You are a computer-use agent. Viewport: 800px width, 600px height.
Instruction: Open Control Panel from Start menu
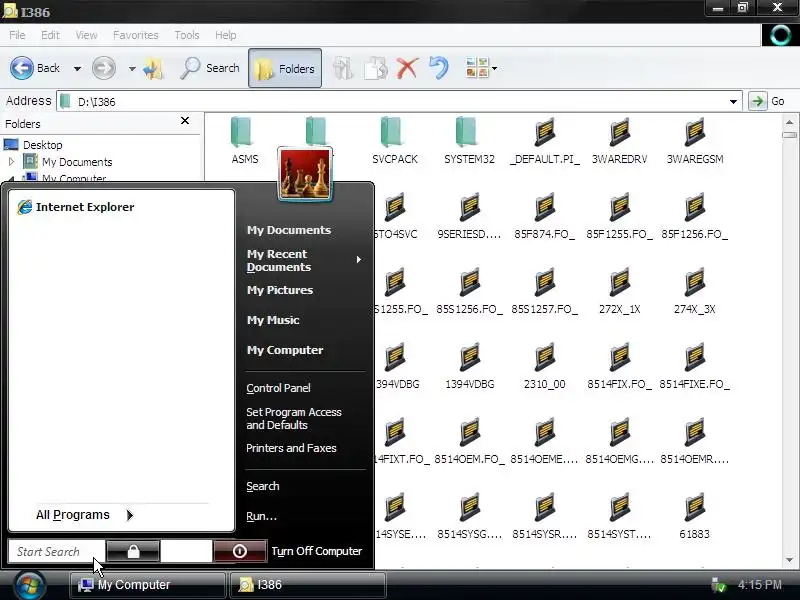pos(278,388)
